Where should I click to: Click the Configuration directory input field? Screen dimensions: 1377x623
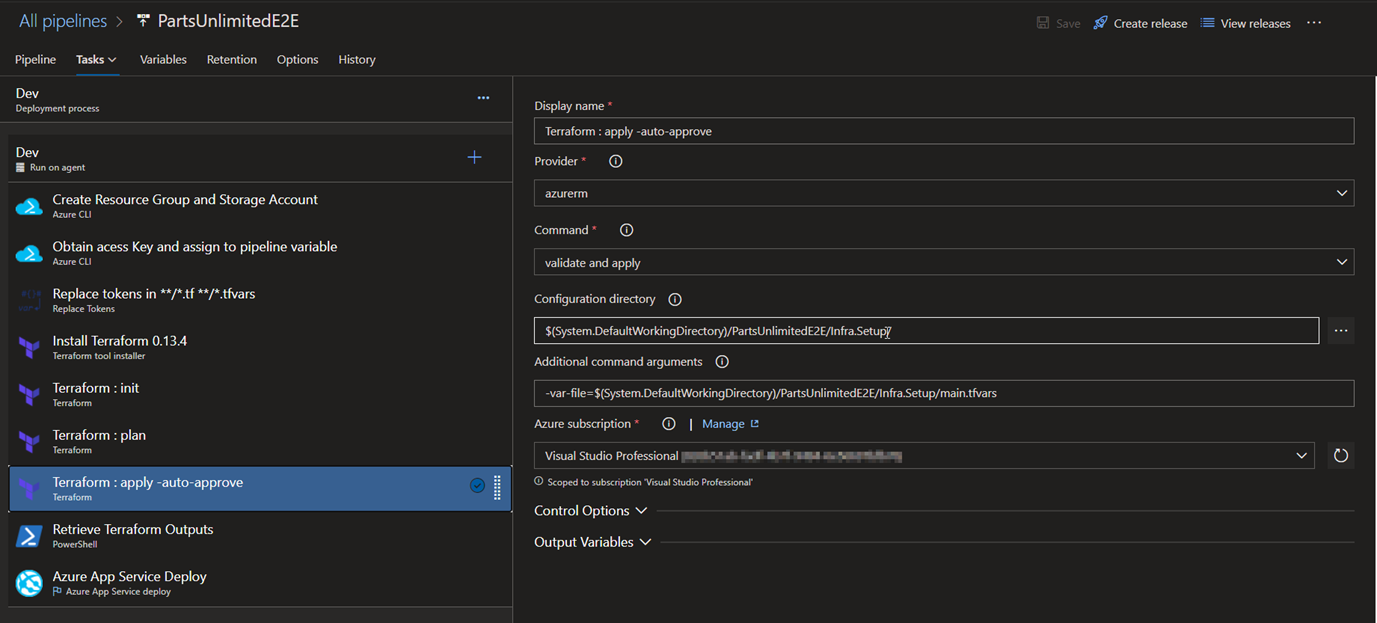point(926,330)
